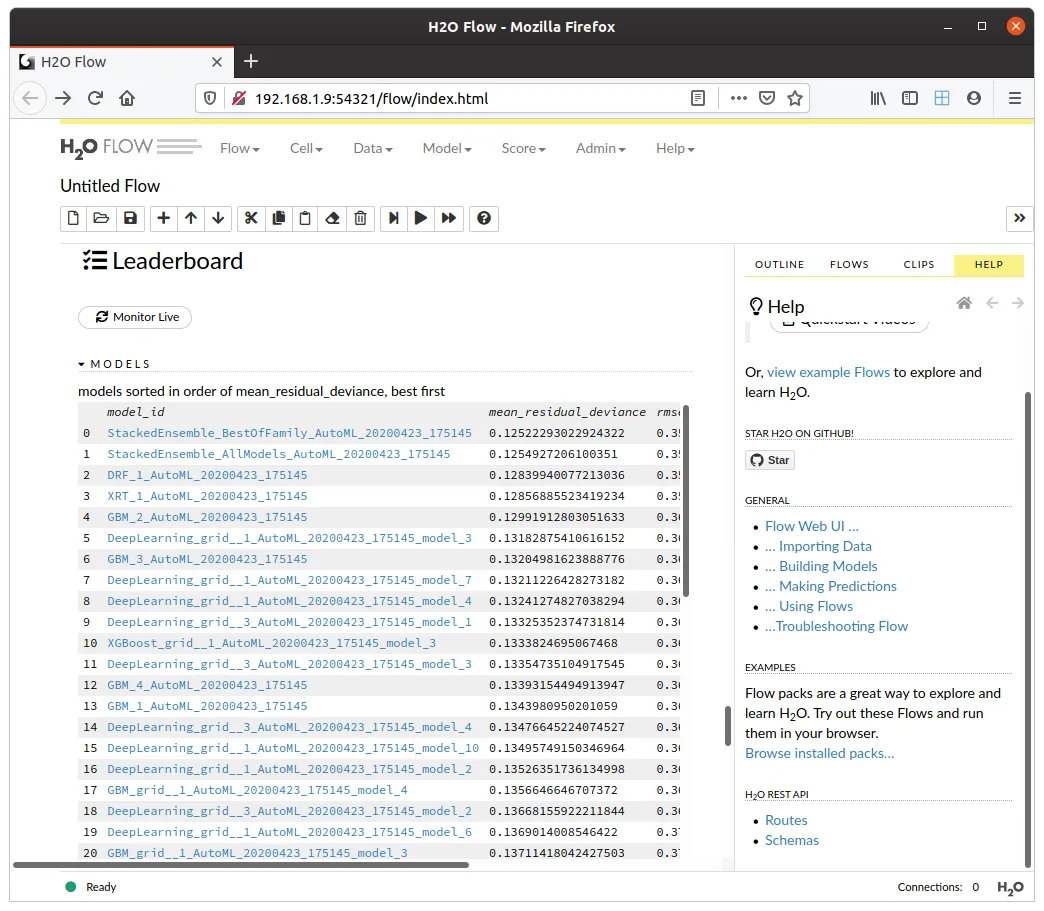The height and width of the screenshot is (911, 1044).
Task: Collapse the MODELS section triangle
Action: pos(82,365)
